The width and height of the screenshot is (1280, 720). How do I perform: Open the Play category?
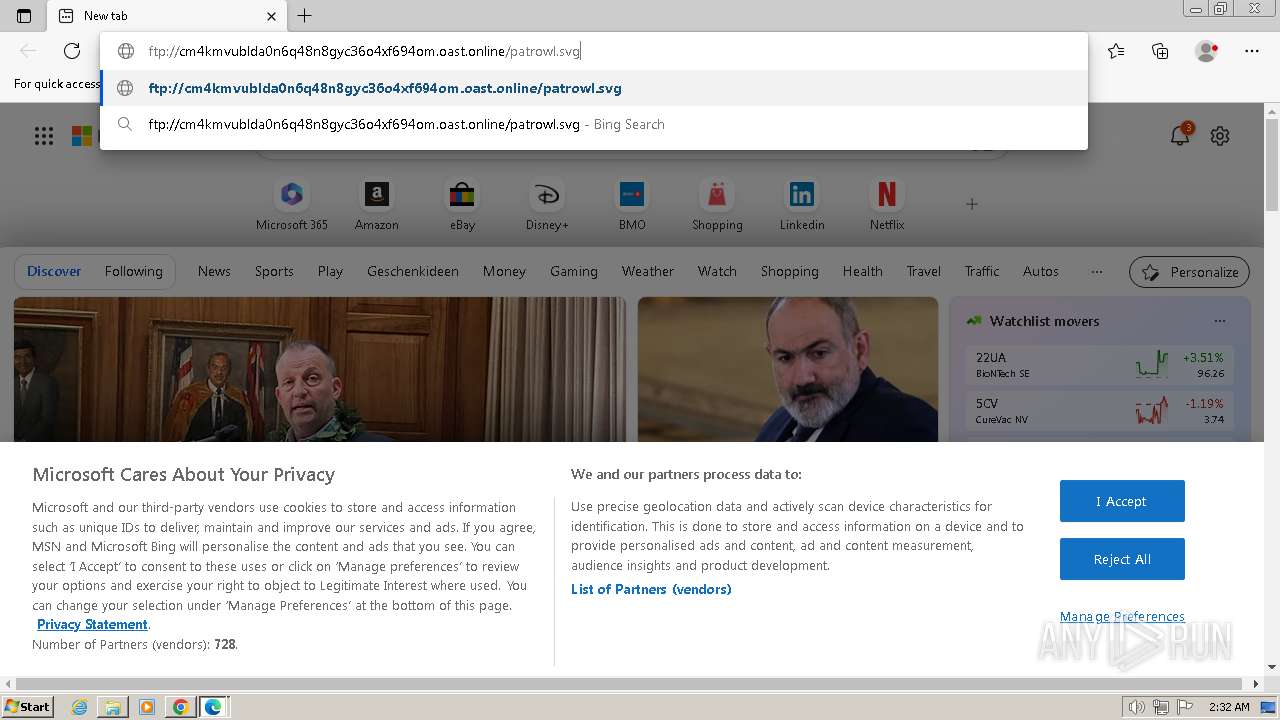click(x=330, y=271)
